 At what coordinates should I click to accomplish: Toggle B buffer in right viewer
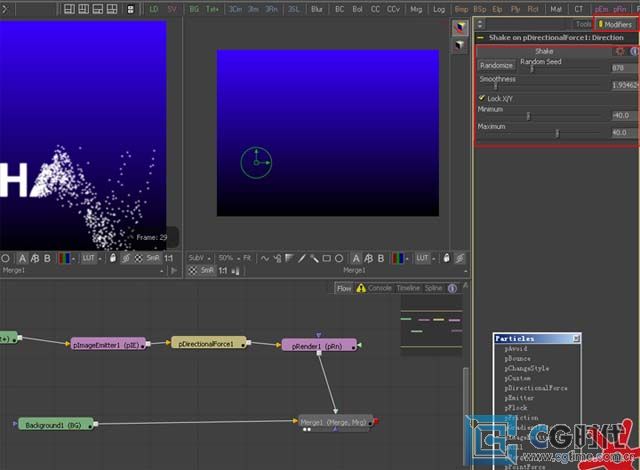click(x=381, y=259)
